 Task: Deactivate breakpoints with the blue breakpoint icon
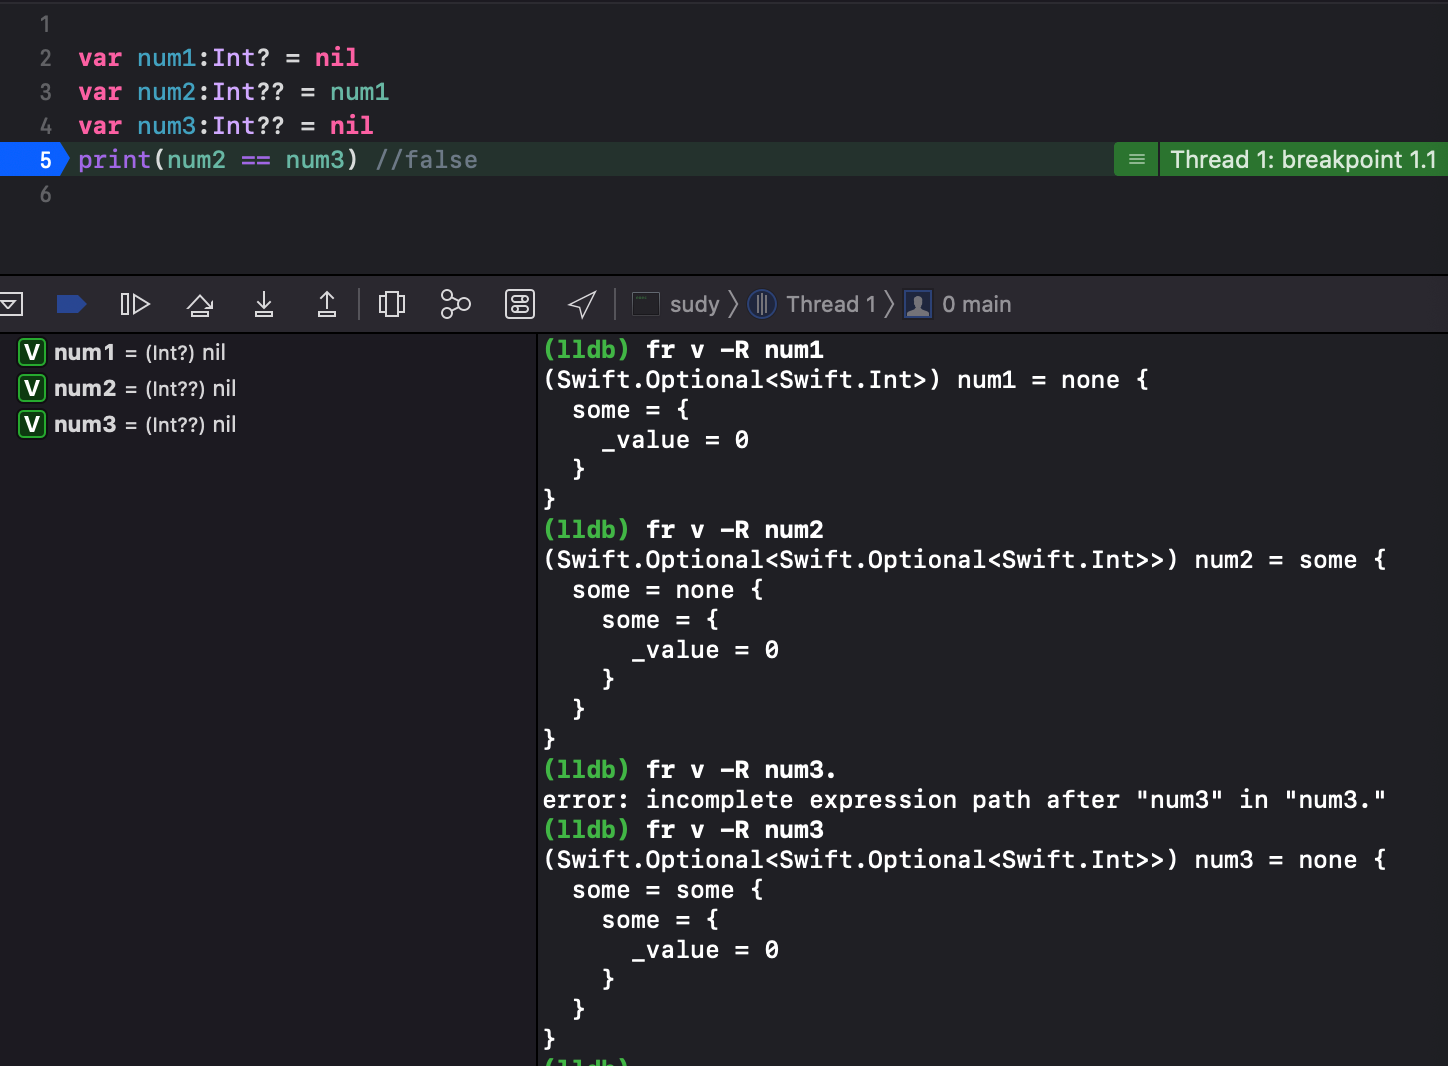(x=71, y=304)
